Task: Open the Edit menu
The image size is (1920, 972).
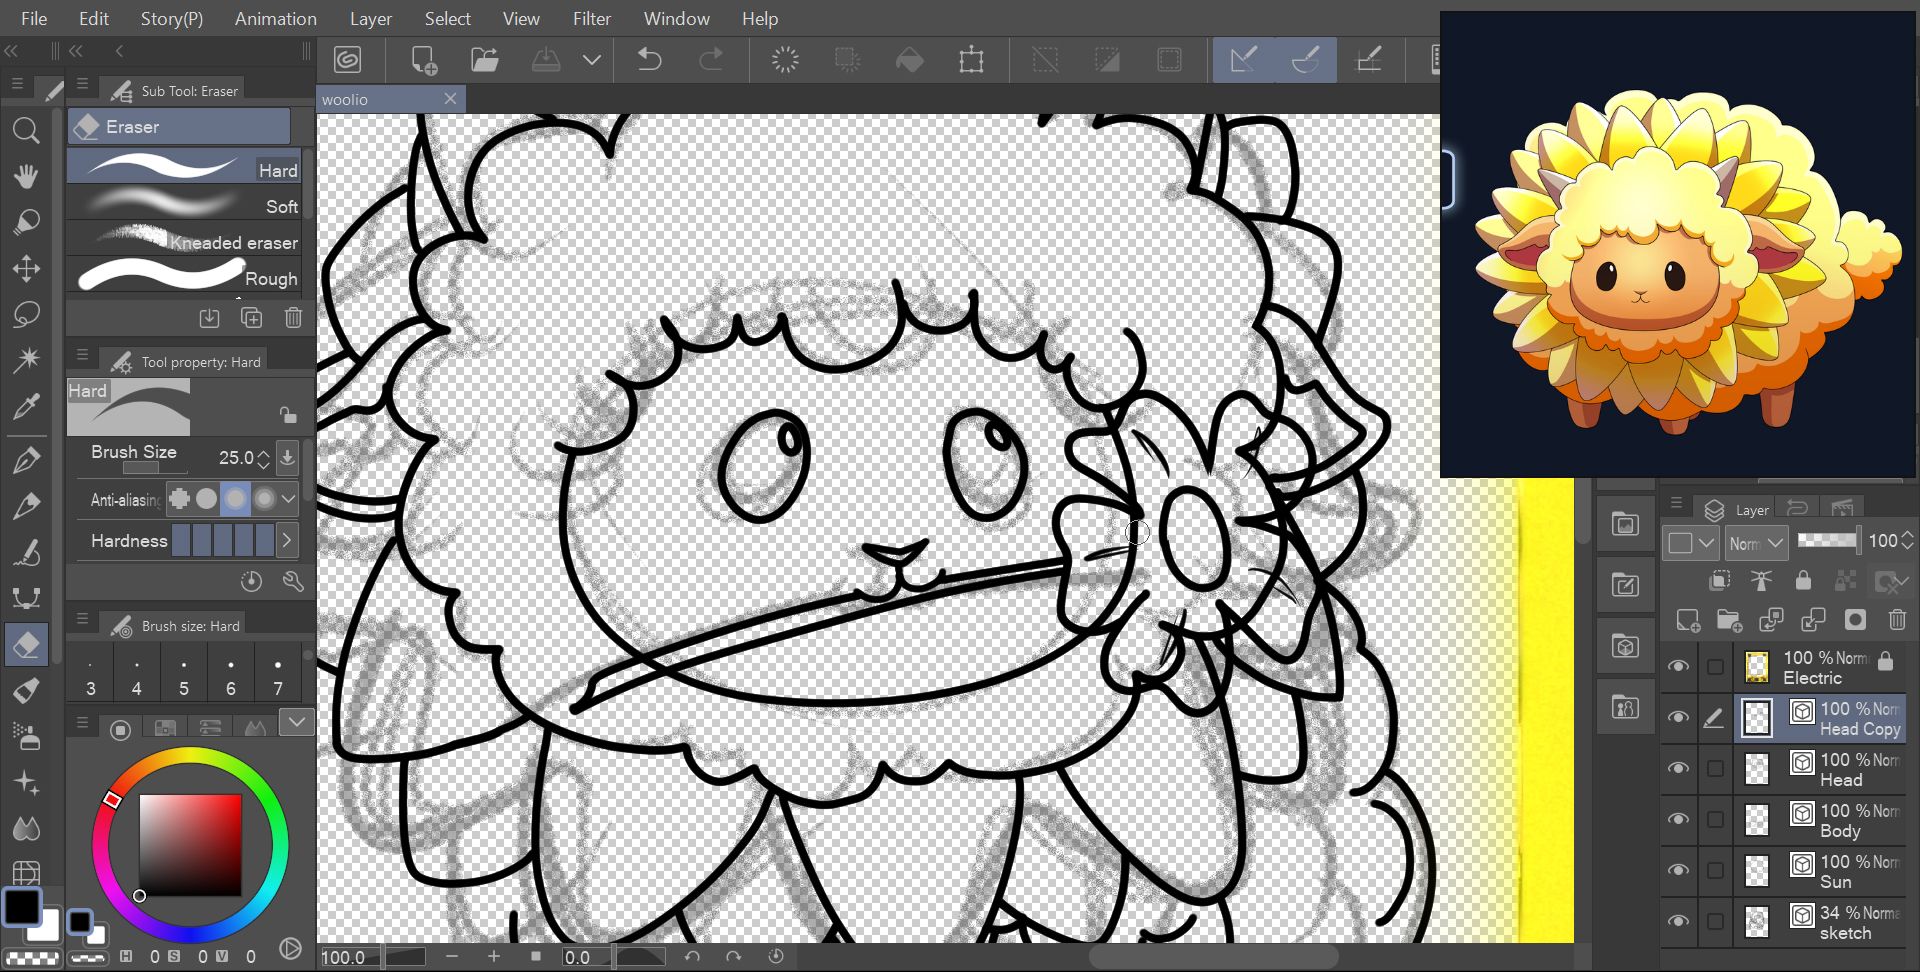Action: (94, 18)
